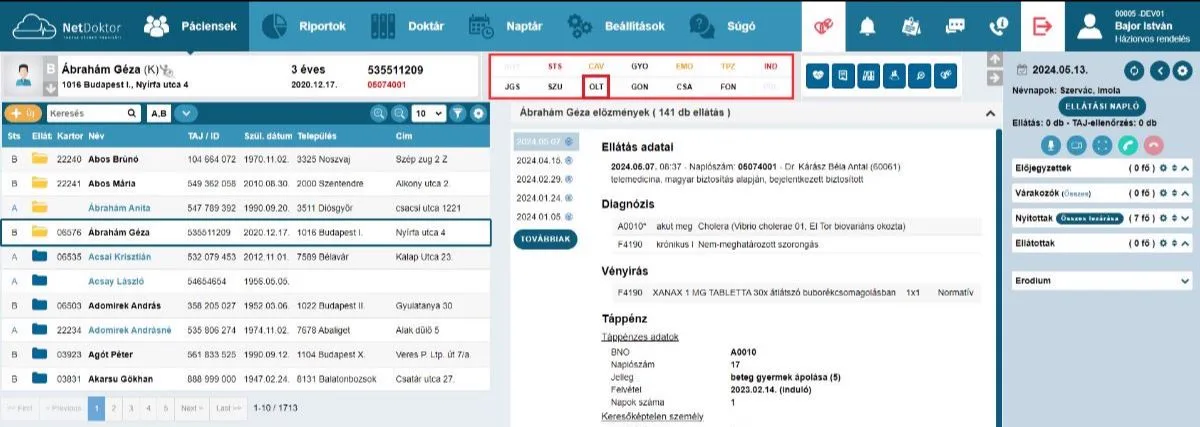Collapse the Nyitottak section chevron
The image size is (1200, 427).
point(1185,218)
